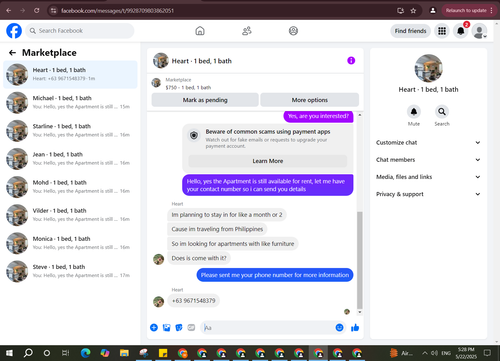Click message '+63 9671548379'
The image size is (500, 361).
click(x=194, y=301)
